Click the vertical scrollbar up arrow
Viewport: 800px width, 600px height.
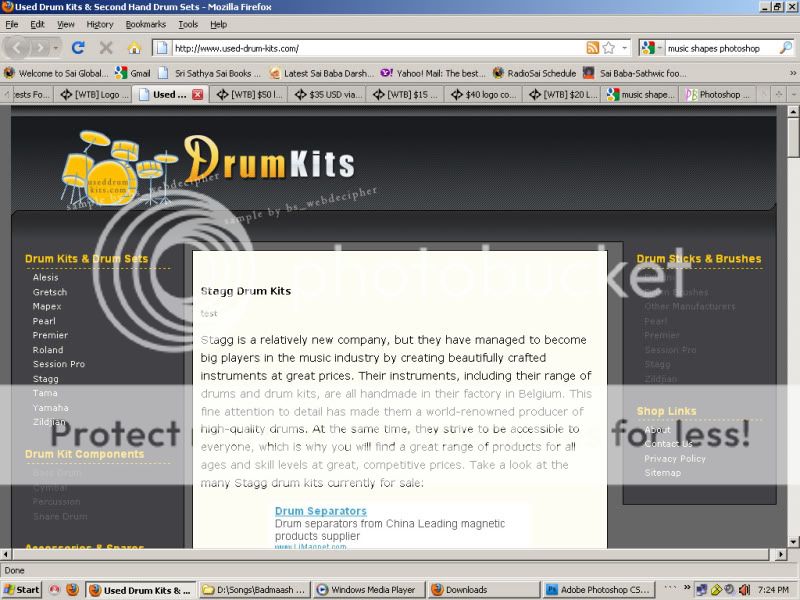(793, 111)
